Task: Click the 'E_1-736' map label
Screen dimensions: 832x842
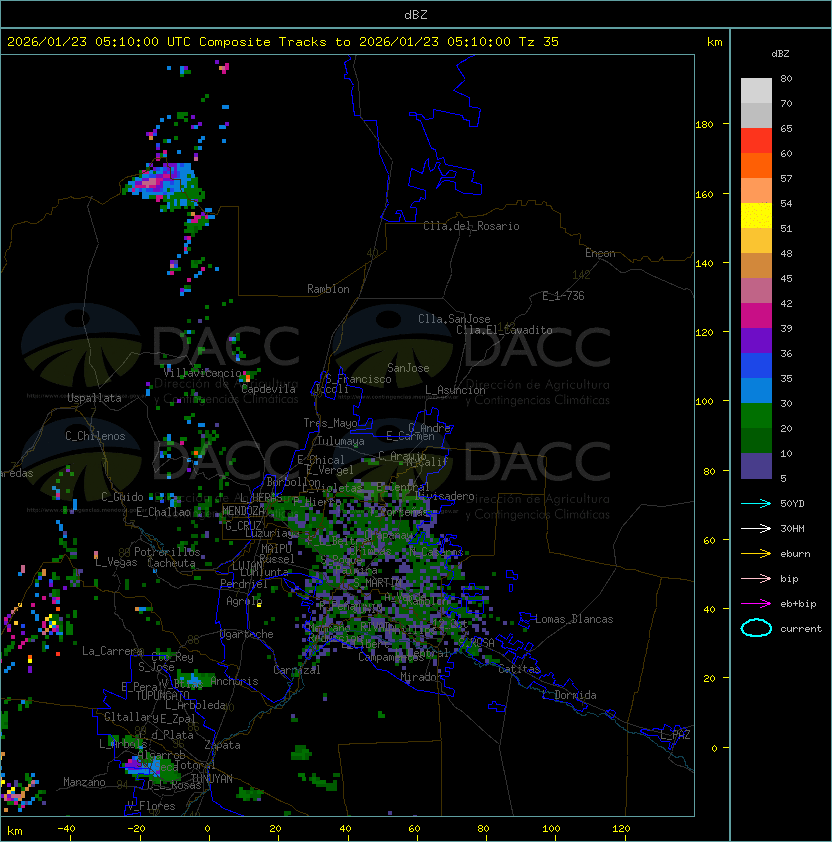Action: click(563, 296)
